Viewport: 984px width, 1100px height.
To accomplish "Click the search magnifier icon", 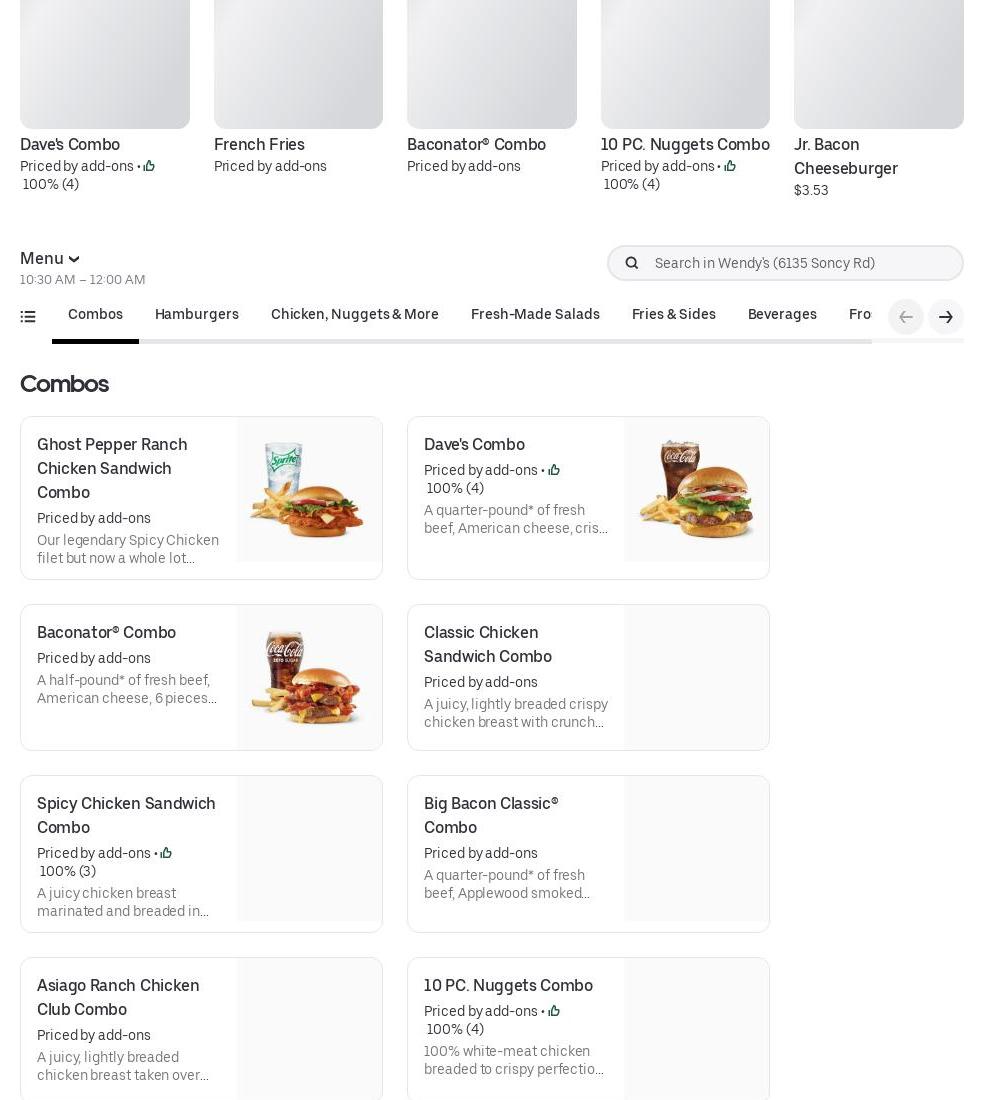I will 632,263.
